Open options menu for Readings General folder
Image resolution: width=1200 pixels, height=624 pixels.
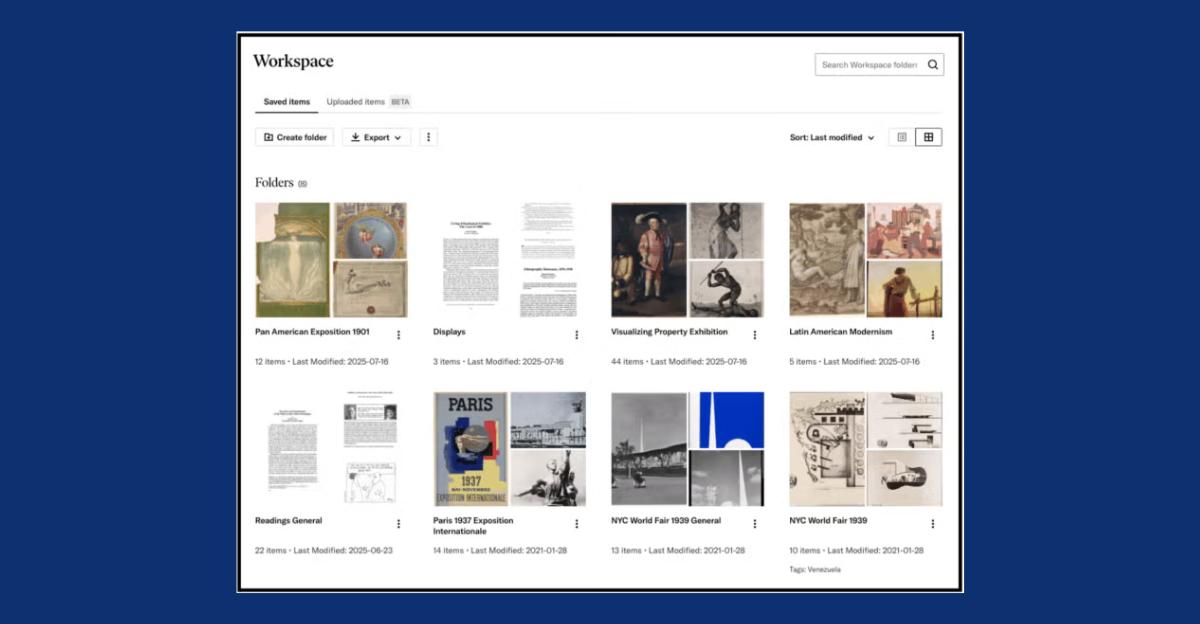point(398,524)
